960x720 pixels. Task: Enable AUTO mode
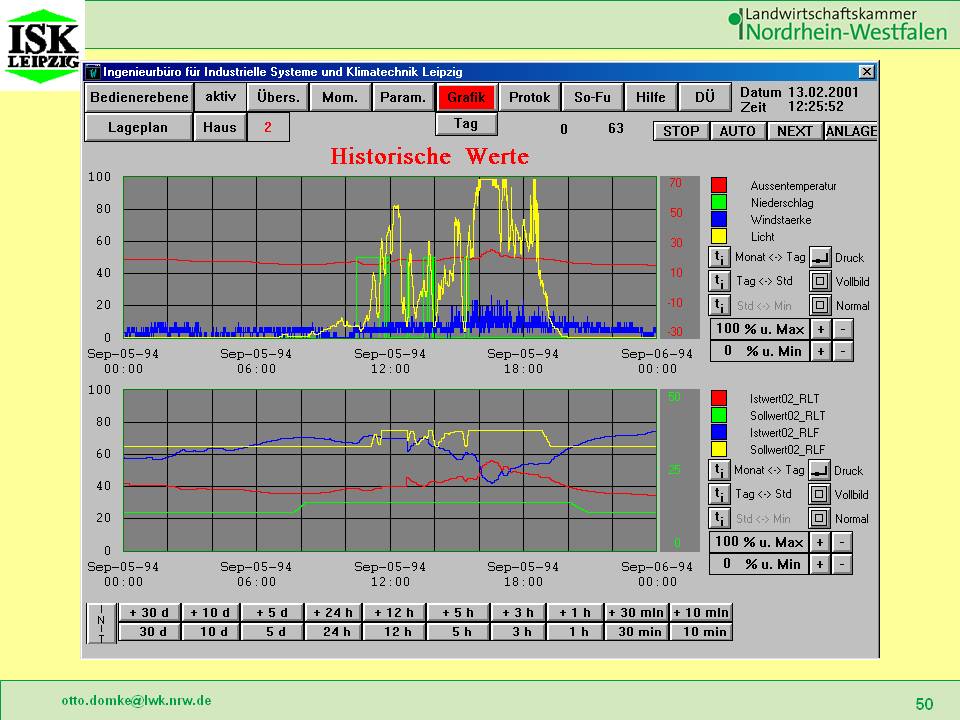pos(738,131)
